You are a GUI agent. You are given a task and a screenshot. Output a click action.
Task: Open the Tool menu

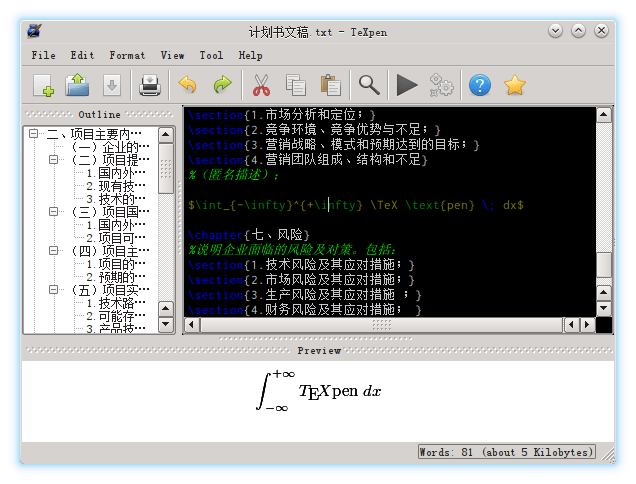coord(211,55)
